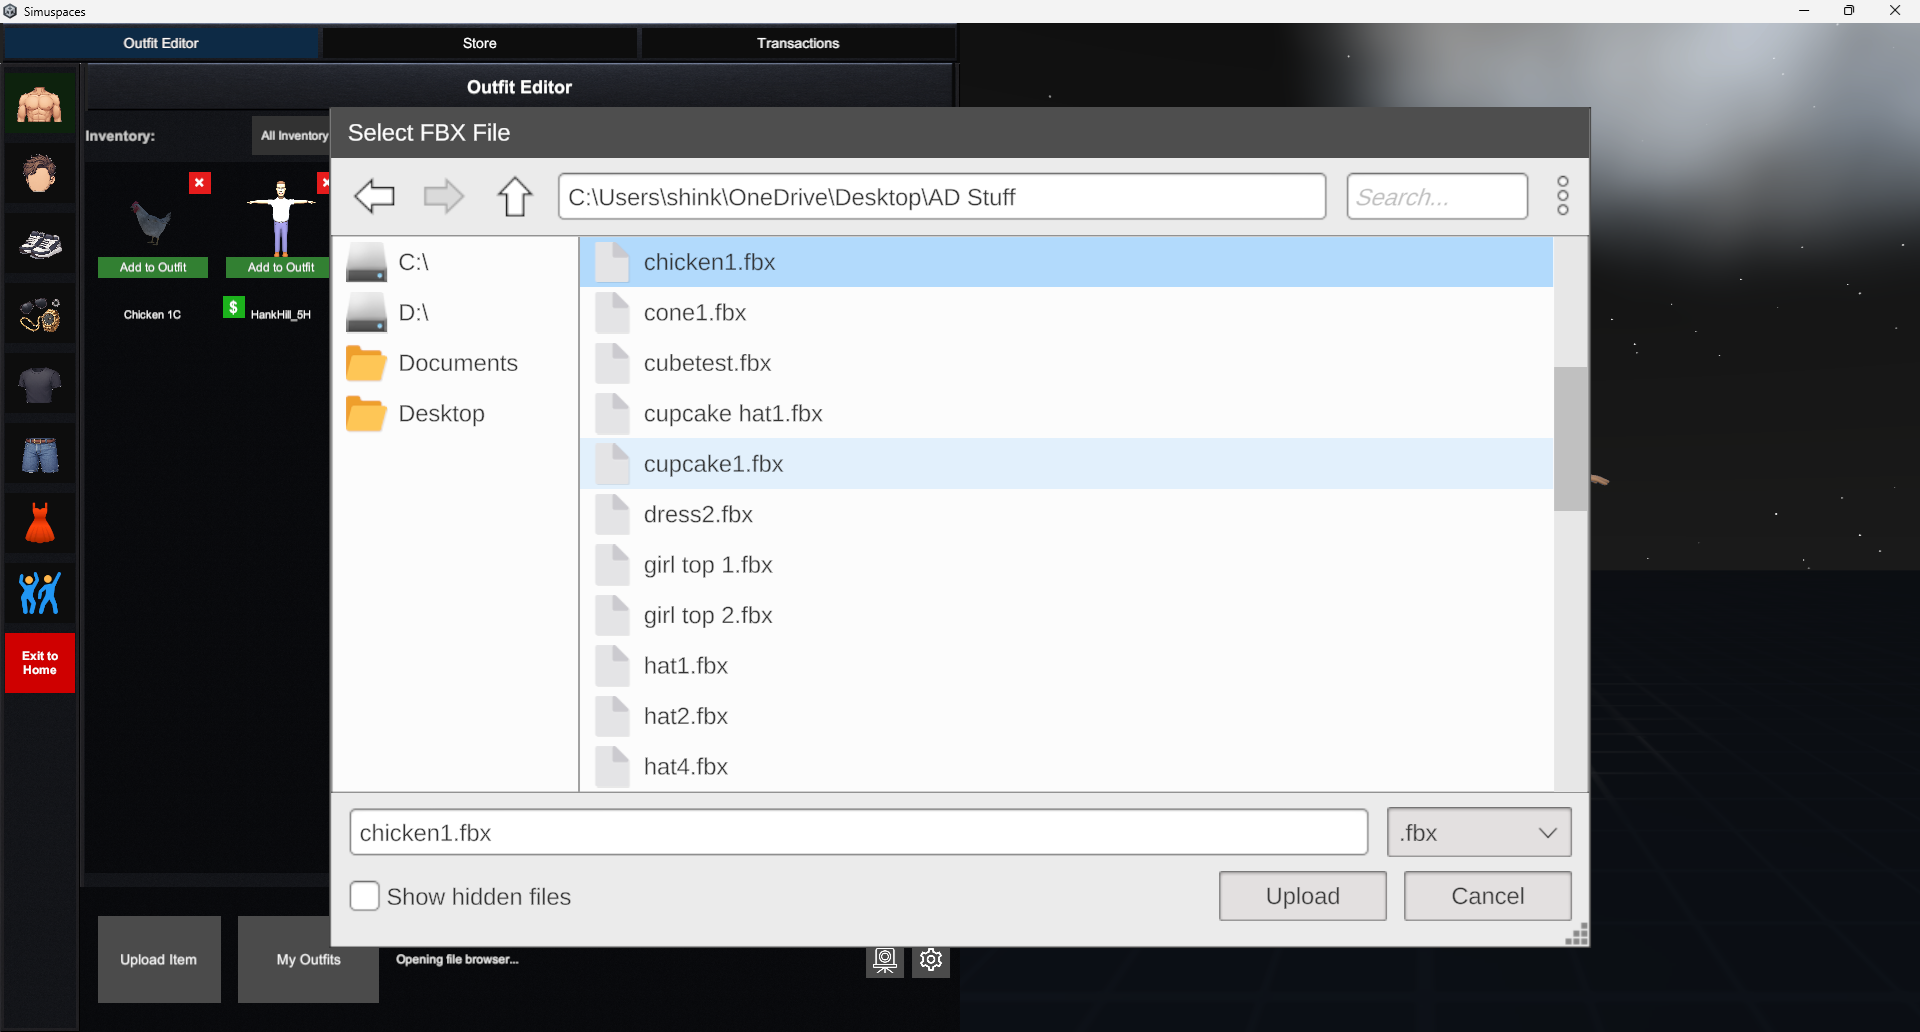This screenshot has height=1032, width=1920.
Task: Click the Search field
Action: click(x=1437, y=196)
